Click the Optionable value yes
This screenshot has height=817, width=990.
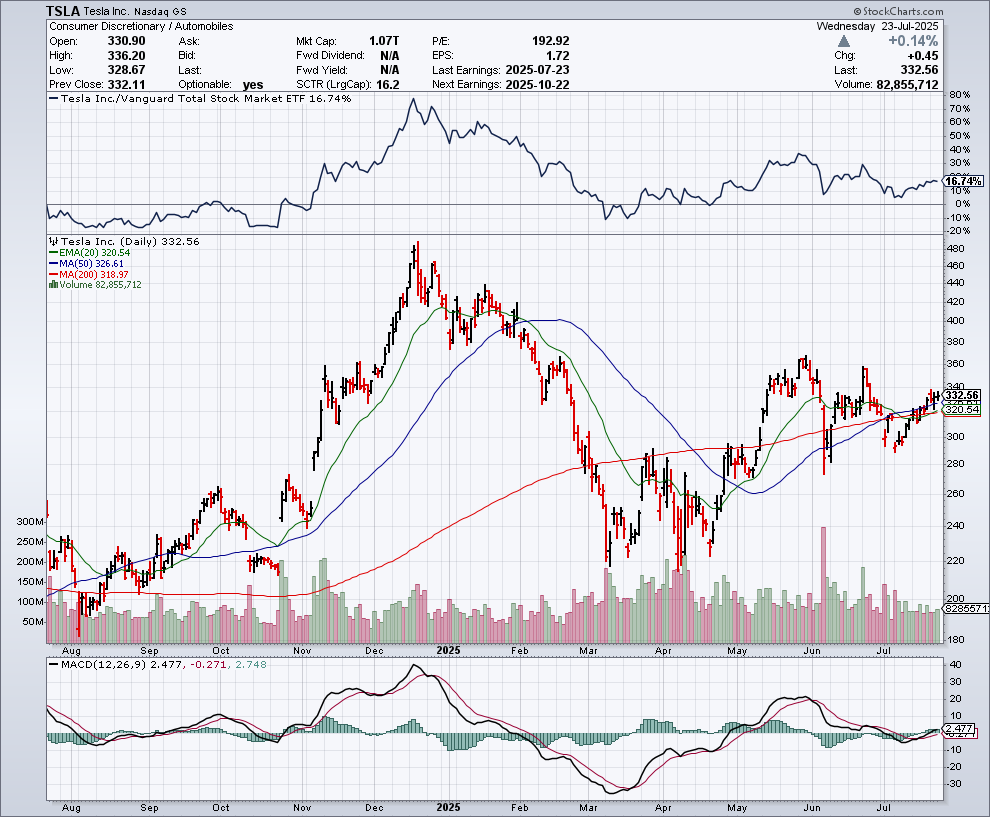click(253, 85)
